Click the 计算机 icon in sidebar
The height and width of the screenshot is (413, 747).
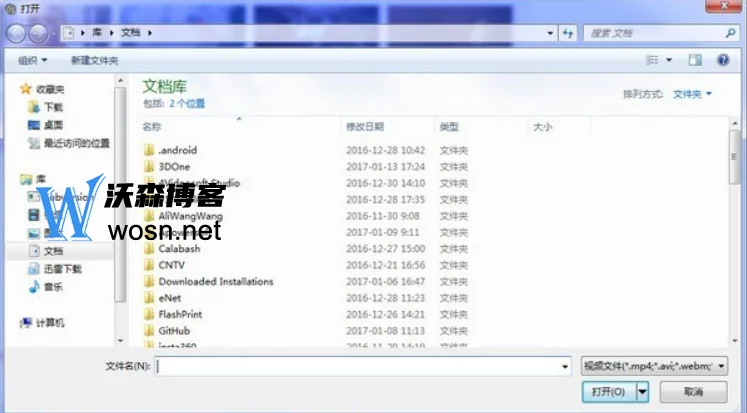26,323
